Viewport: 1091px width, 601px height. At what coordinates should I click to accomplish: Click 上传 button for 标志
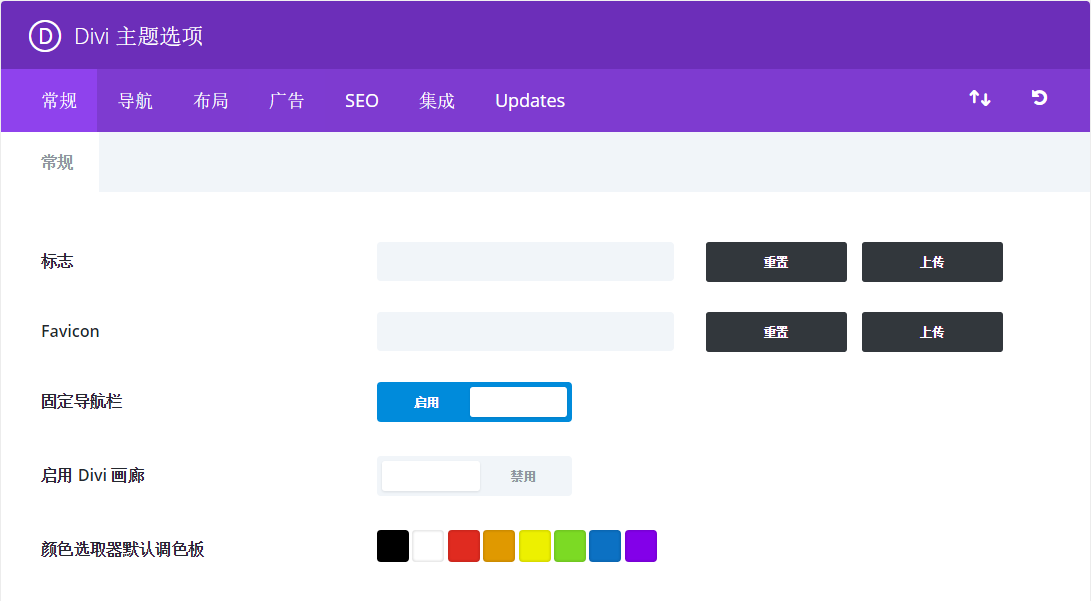tap(932, 262)
